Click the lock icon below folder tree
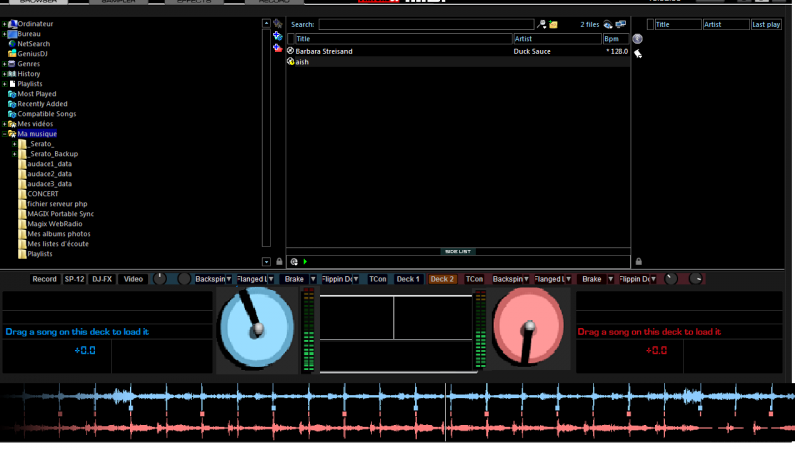 pyautogui.click(x=279, y=261)
